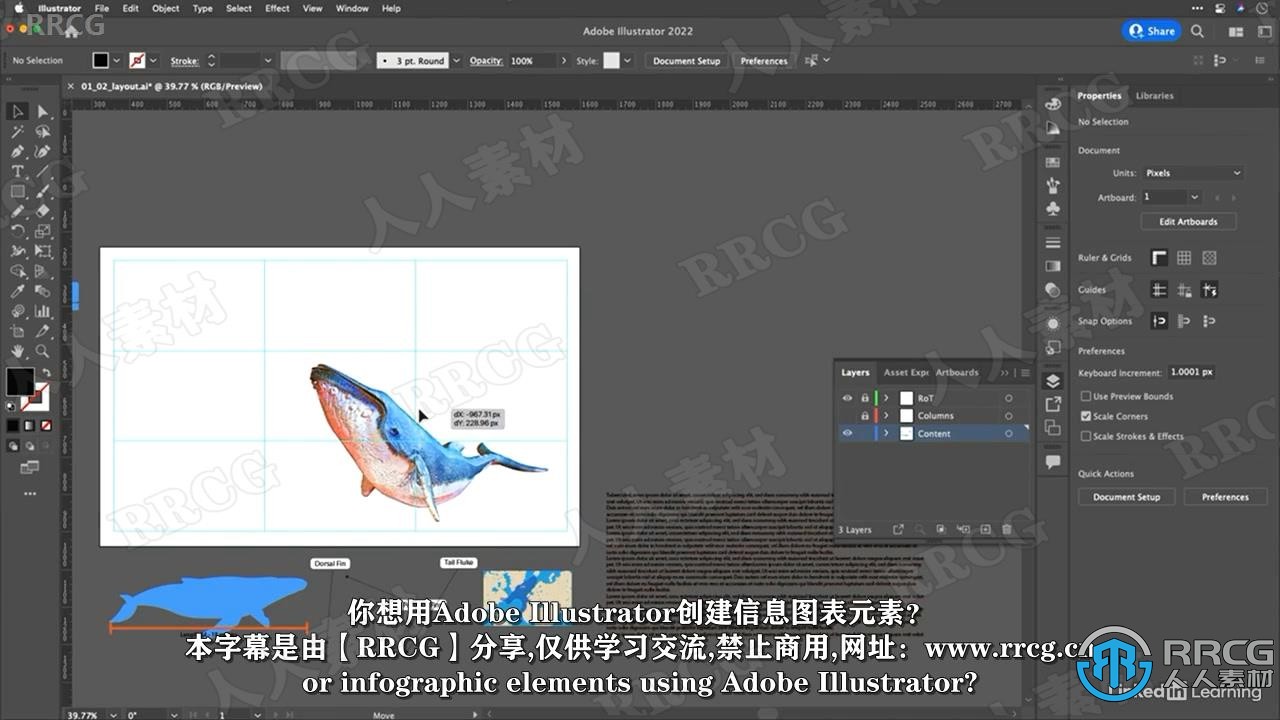Viewport: 1280px width, 720px height.
Task: Uncheck Scale Corners checkbox
Action: coord(1086,416)
